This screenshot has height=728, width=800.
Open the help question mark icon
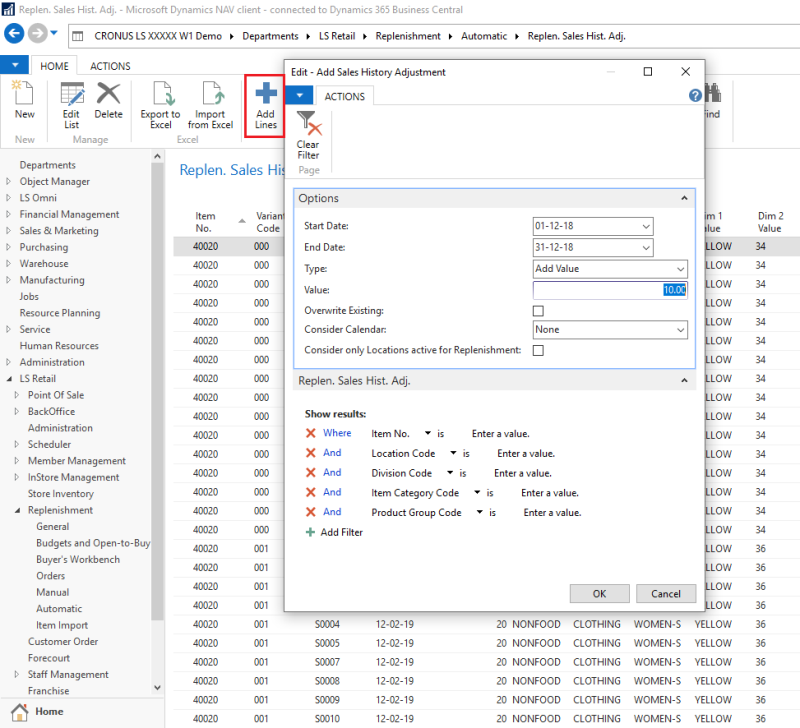pos(695,95)
